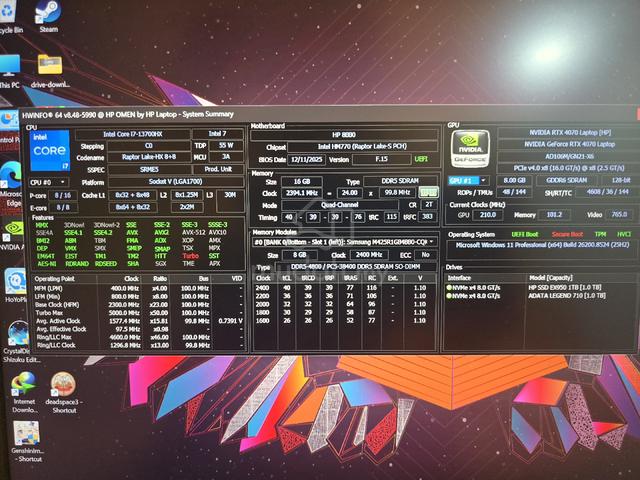Click the '8.00 GB' GPU memory field
This screenshot has width=640, height=480.
514,180
